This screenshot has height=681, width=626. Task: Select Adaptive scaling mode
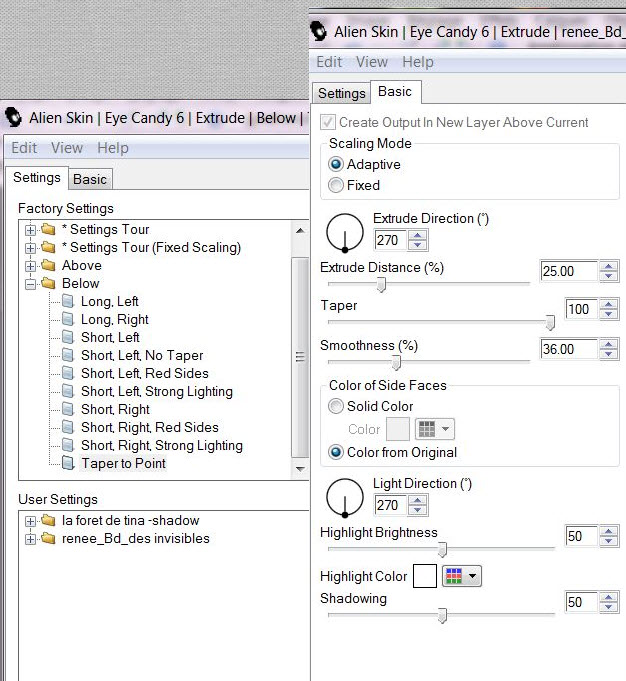point(336,164)
